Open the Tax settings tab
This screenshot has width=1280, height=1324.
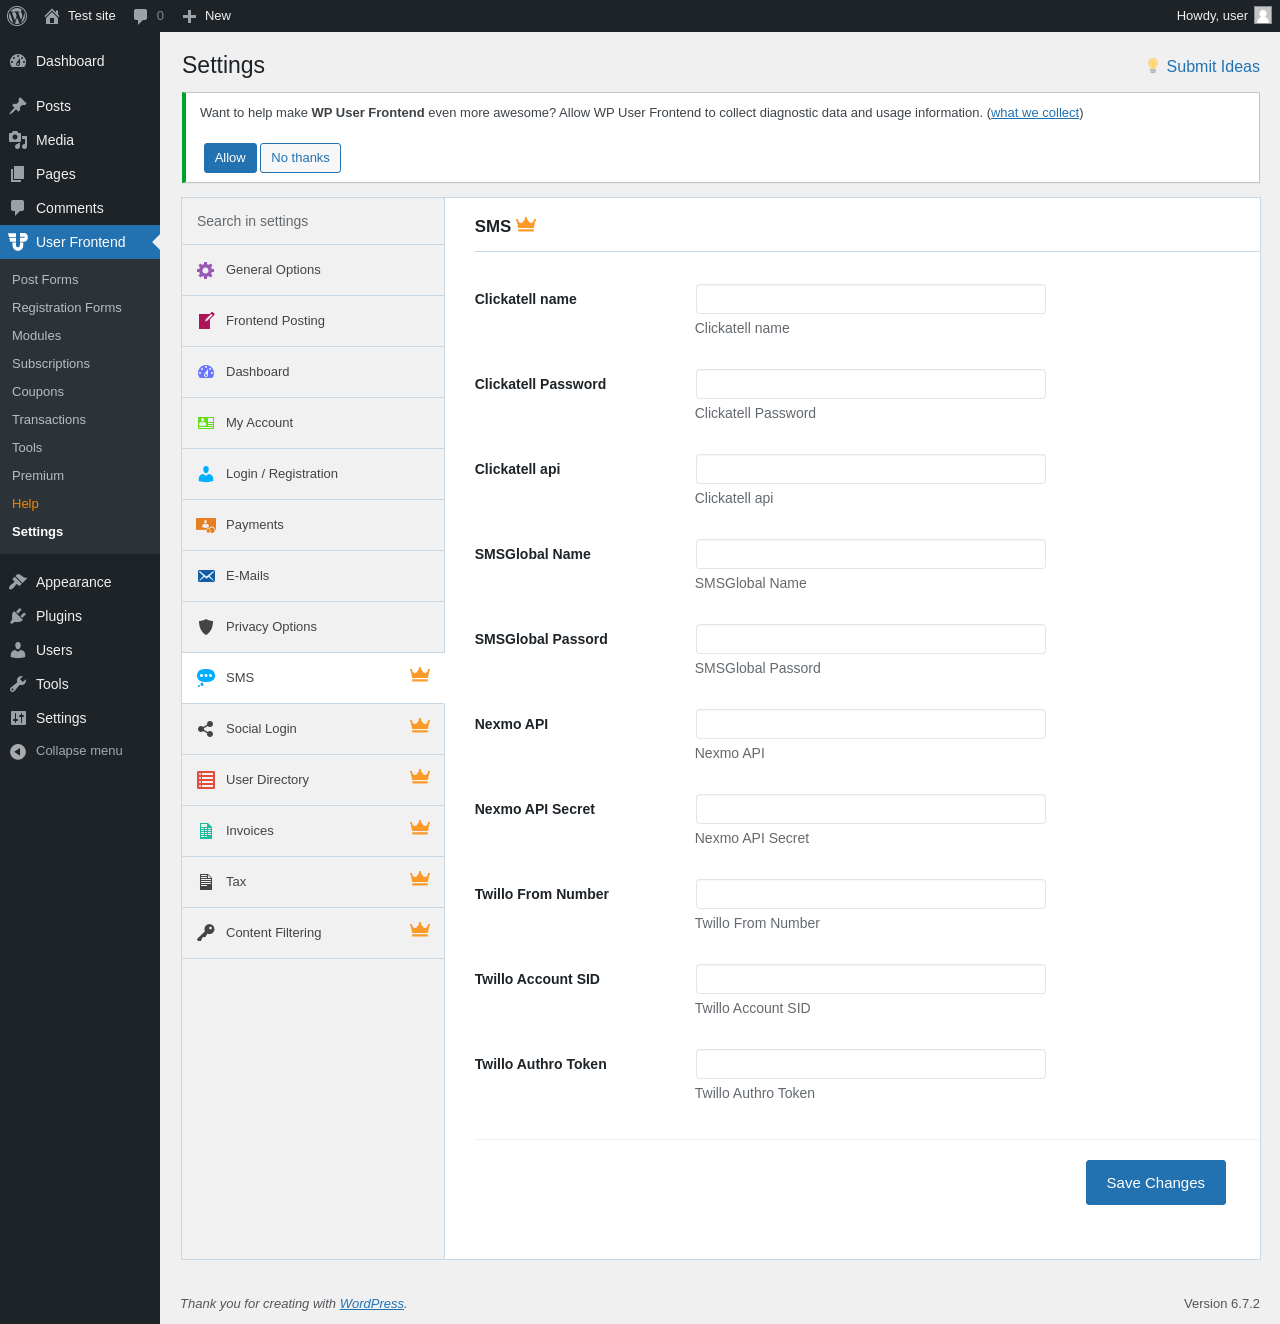point(313,882)
